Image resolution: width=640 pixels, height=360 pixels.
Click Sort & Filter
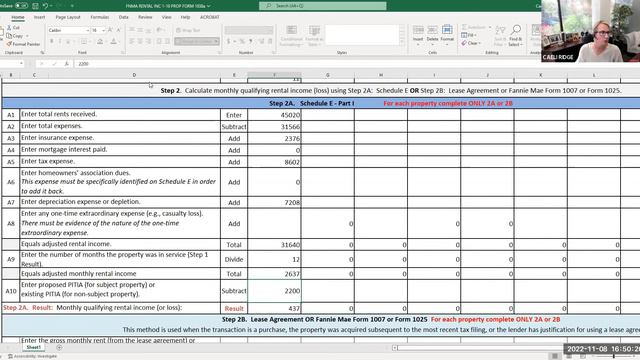point(500,35)
